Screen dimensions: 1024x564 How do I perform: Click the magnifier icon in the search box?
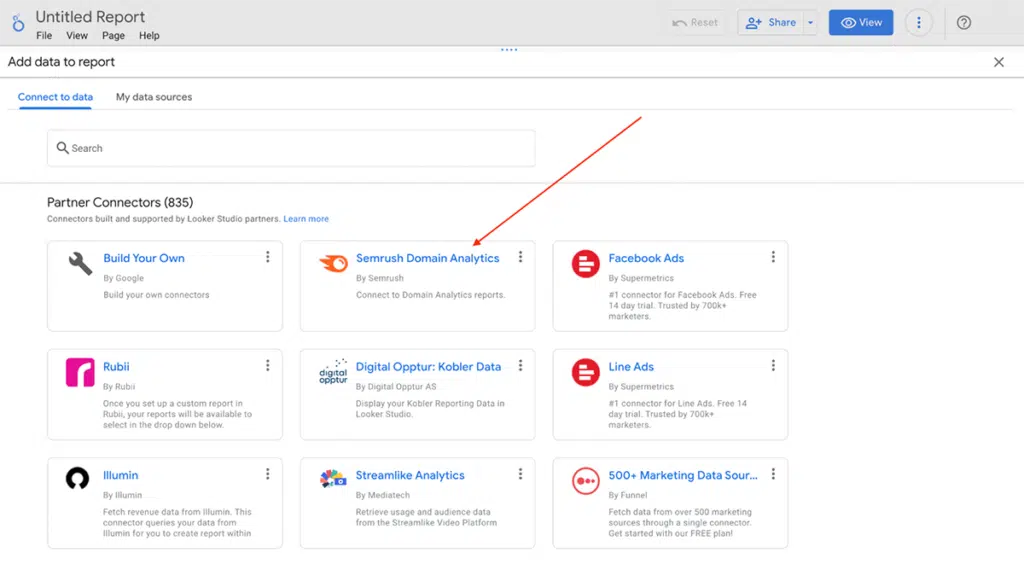coord(62,148)
